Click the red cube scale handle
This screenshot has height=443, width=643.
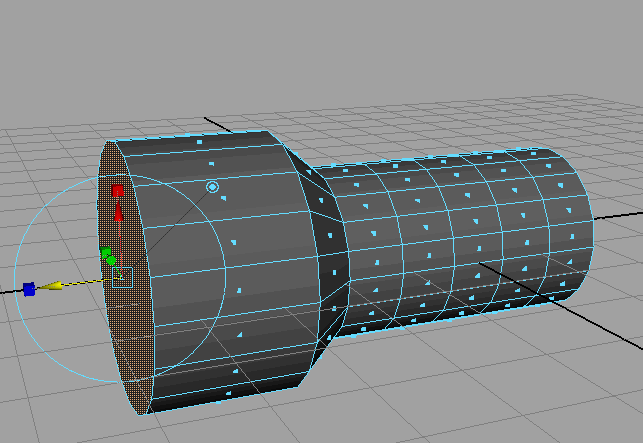117,190
